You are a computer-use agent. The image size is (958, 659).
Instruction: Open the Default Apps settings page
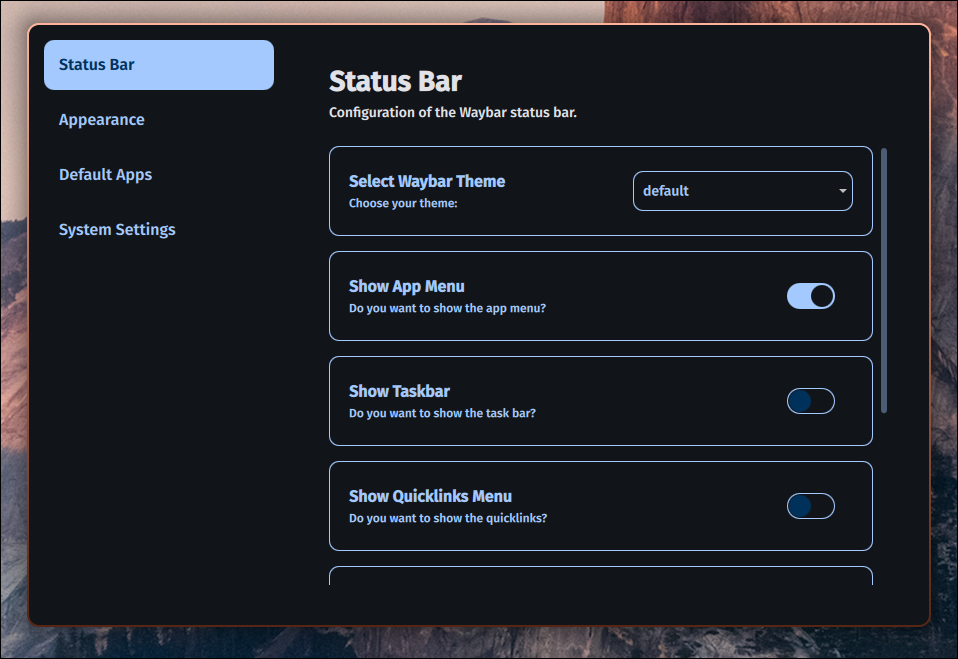pos(105,174)
